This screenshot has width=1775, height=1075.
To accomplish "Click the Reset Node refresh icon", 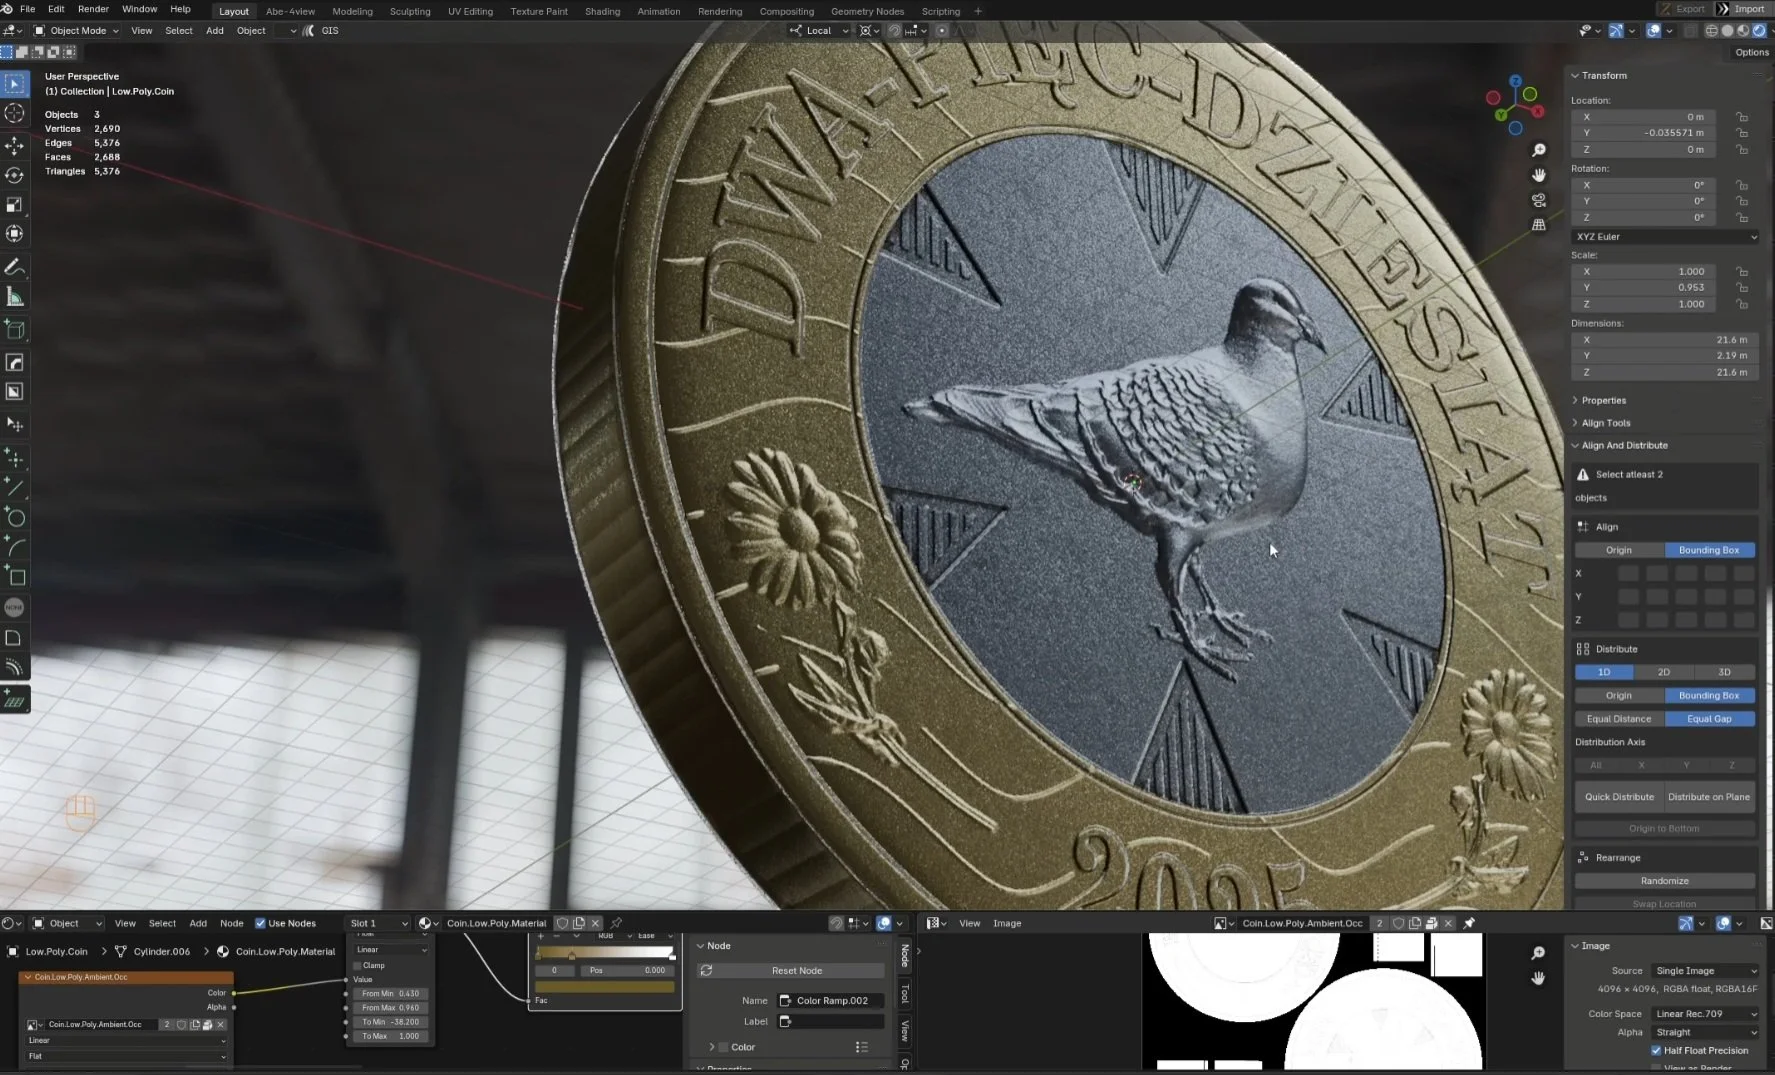I will tap(706, 970).
